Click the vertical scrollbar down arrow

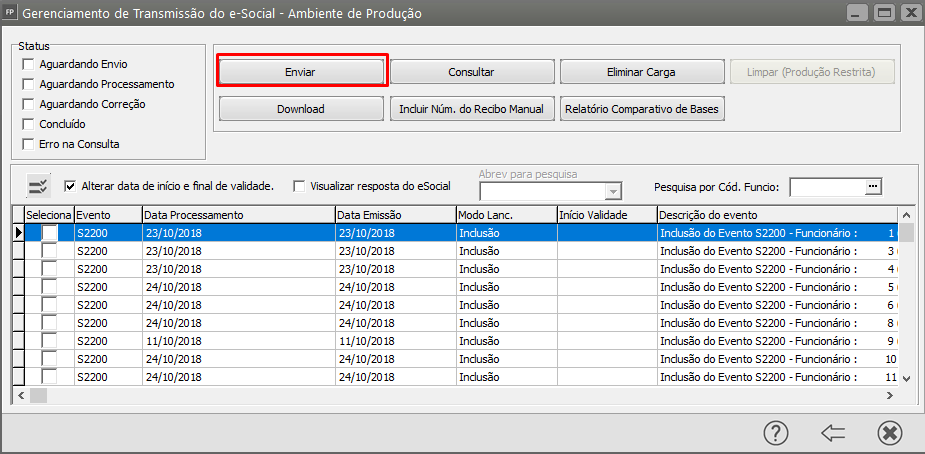coord(906,378)
